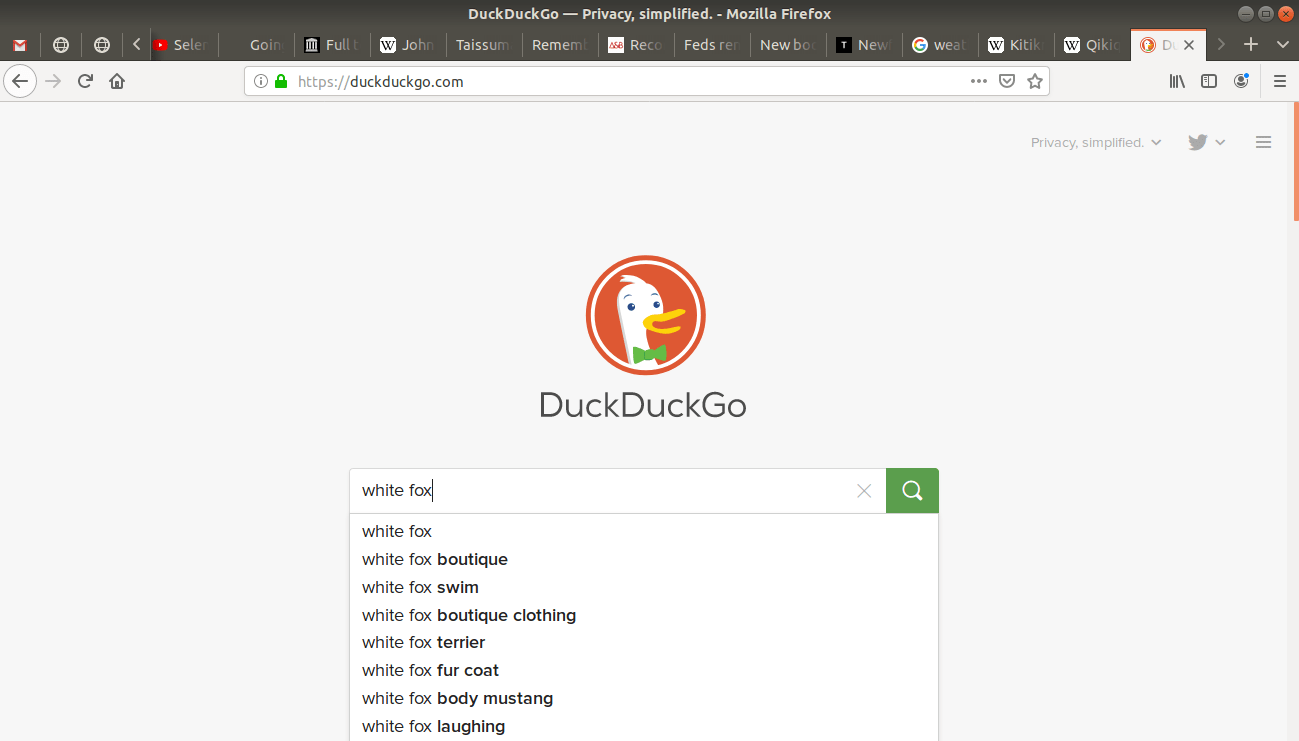The height and width of the screenshot is (741, 1299).
Task: Open the DuckDuckGo side menu
Action: [x=1263, y=142]
